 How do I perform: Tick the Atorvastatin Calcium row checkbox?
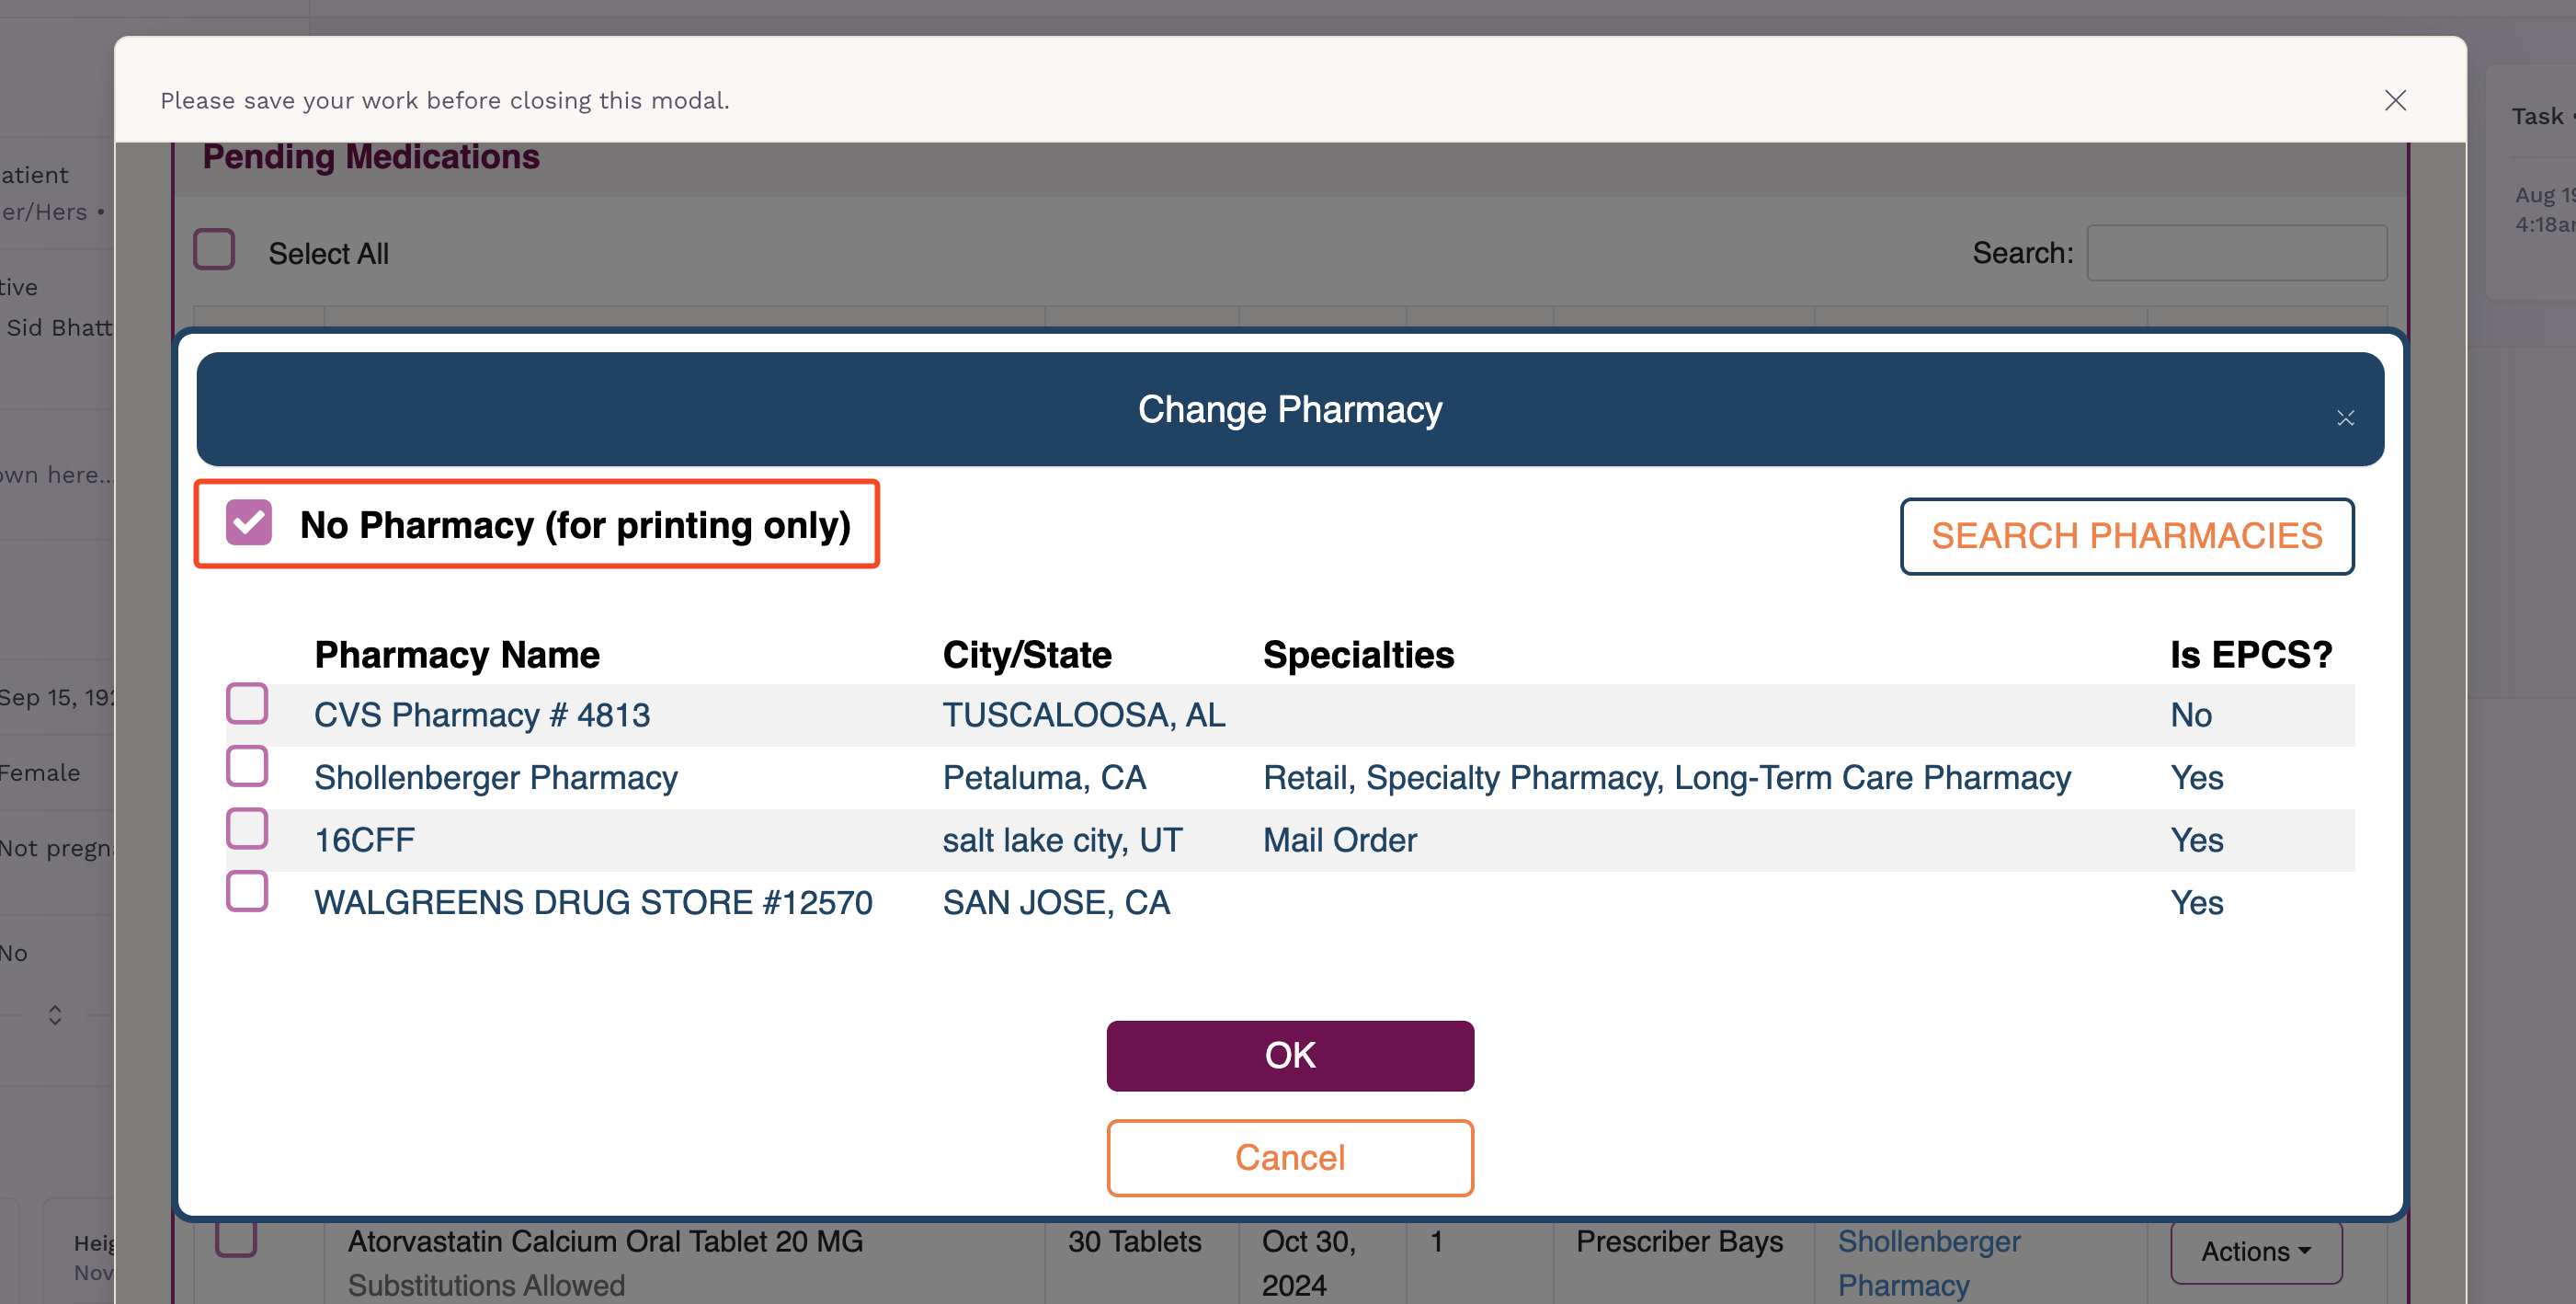coord(236,1238)
